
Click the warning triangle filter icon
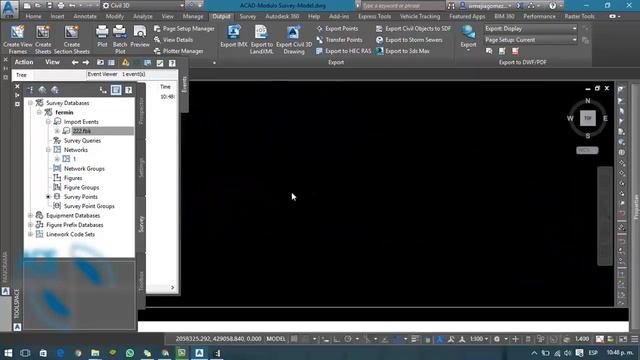click(125, 62)
